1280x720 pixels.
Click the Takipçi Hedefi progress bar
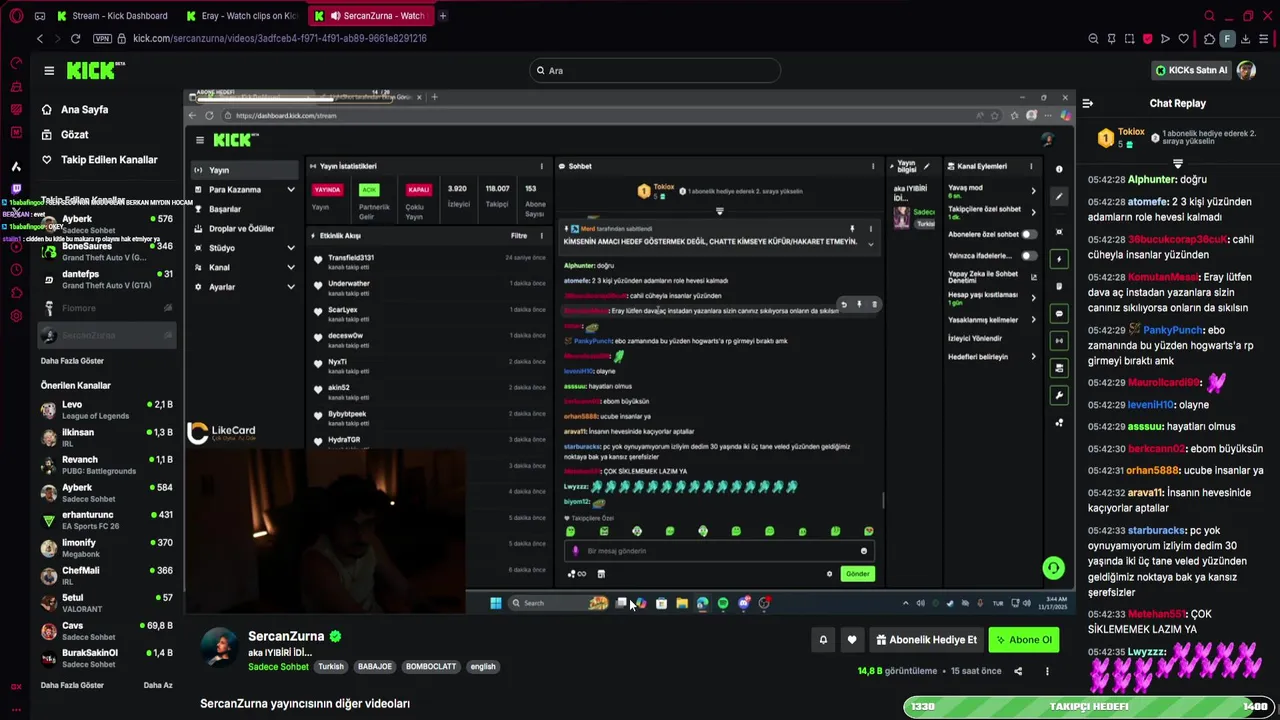(x=1088, y=707)
